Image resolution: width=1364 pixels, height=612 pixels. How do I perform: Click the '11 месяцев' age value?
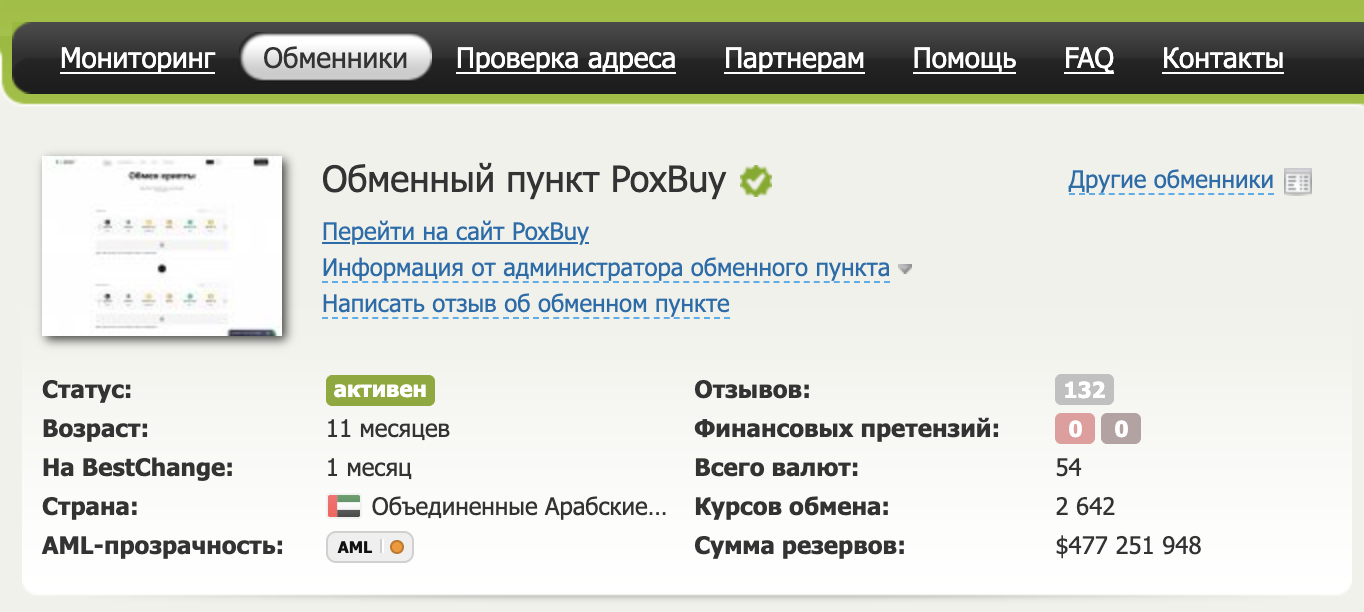388,430
